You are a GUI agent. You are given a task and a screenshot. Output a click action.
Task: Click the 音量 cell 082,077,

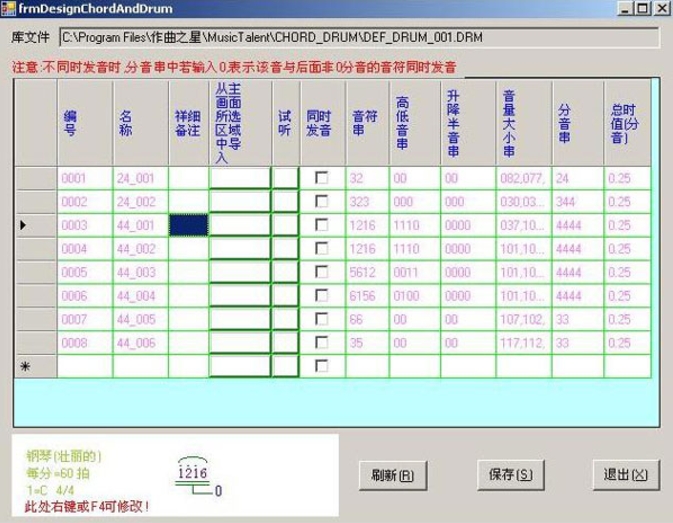click(524, 178)
